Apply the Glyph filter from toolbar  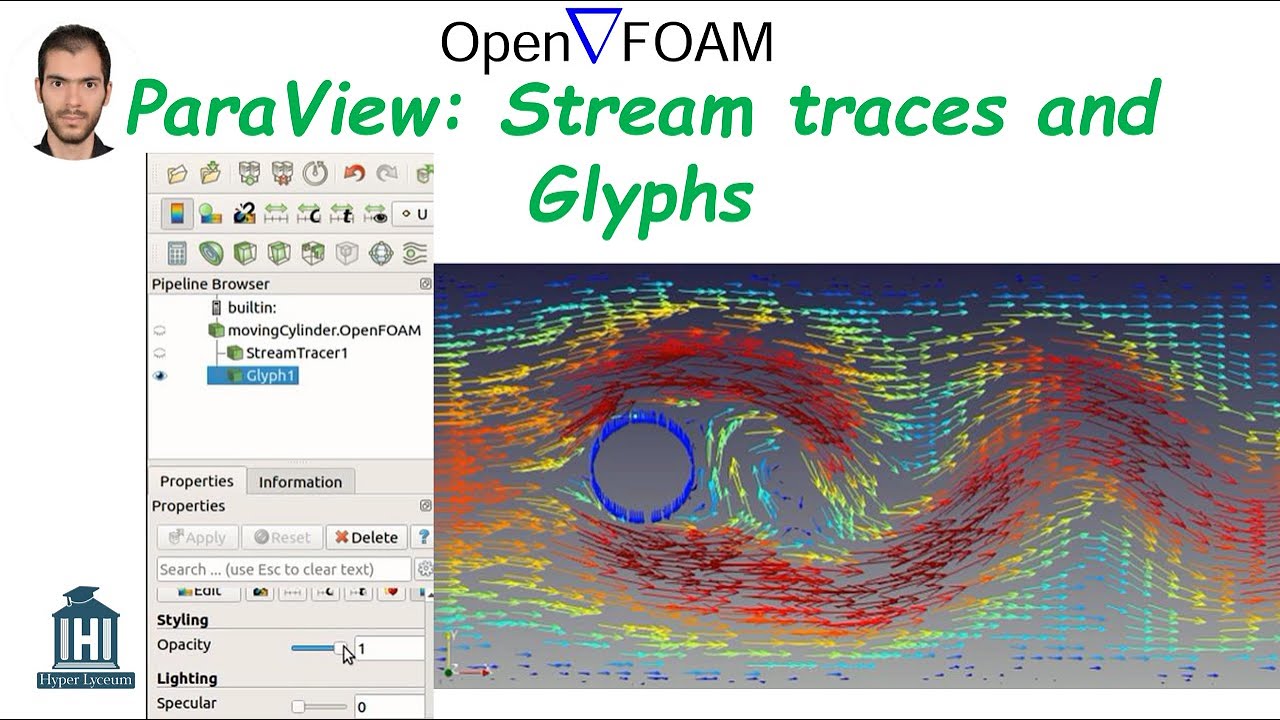pos(381,253)
